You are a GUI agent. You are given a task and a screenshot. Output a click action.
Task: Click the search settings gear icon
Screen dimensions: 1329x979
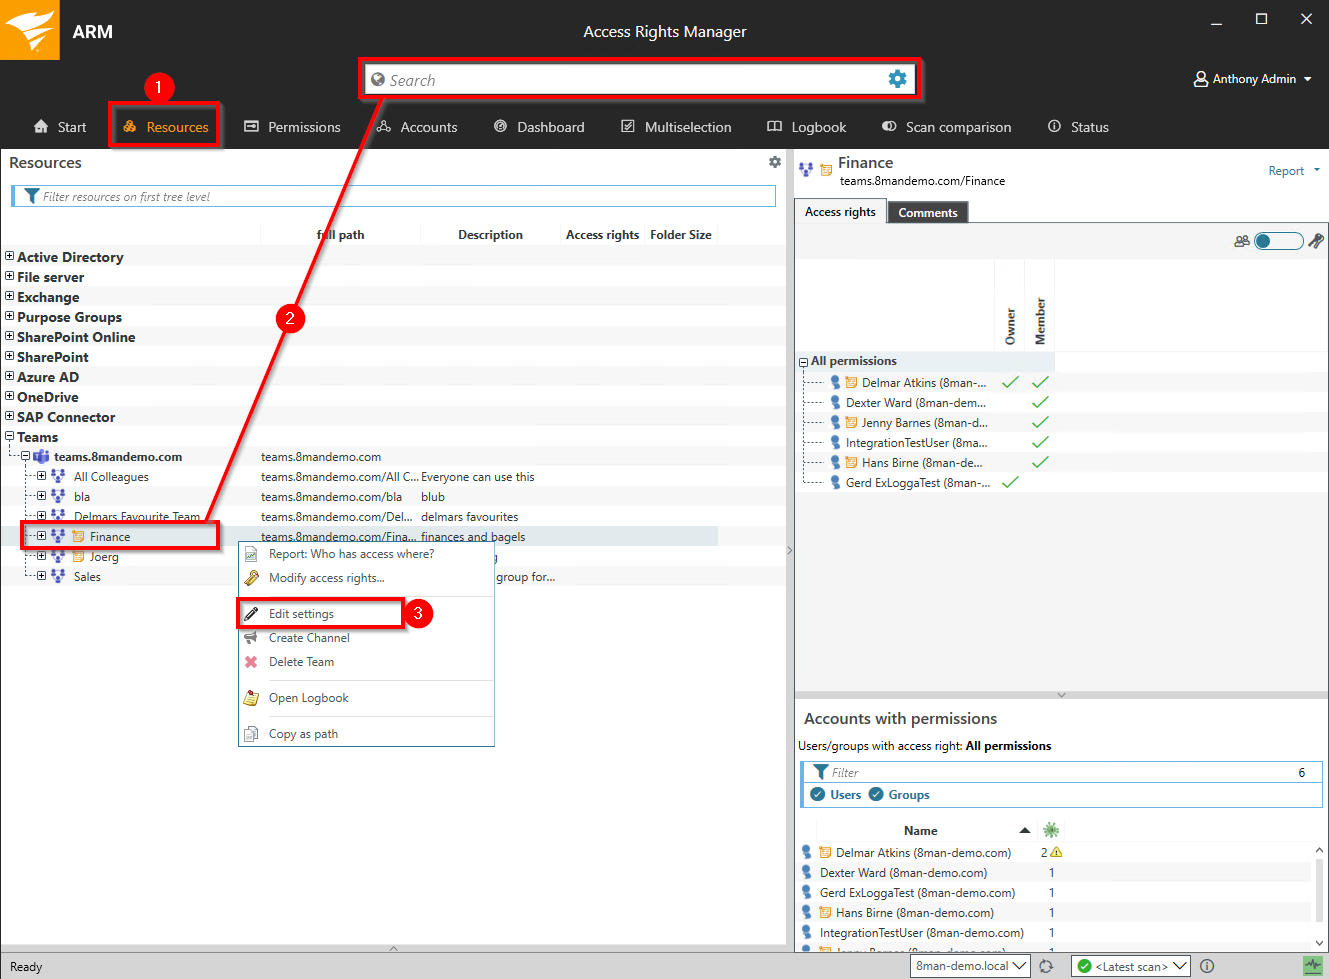pyautogui.click(x=897, y=79)
